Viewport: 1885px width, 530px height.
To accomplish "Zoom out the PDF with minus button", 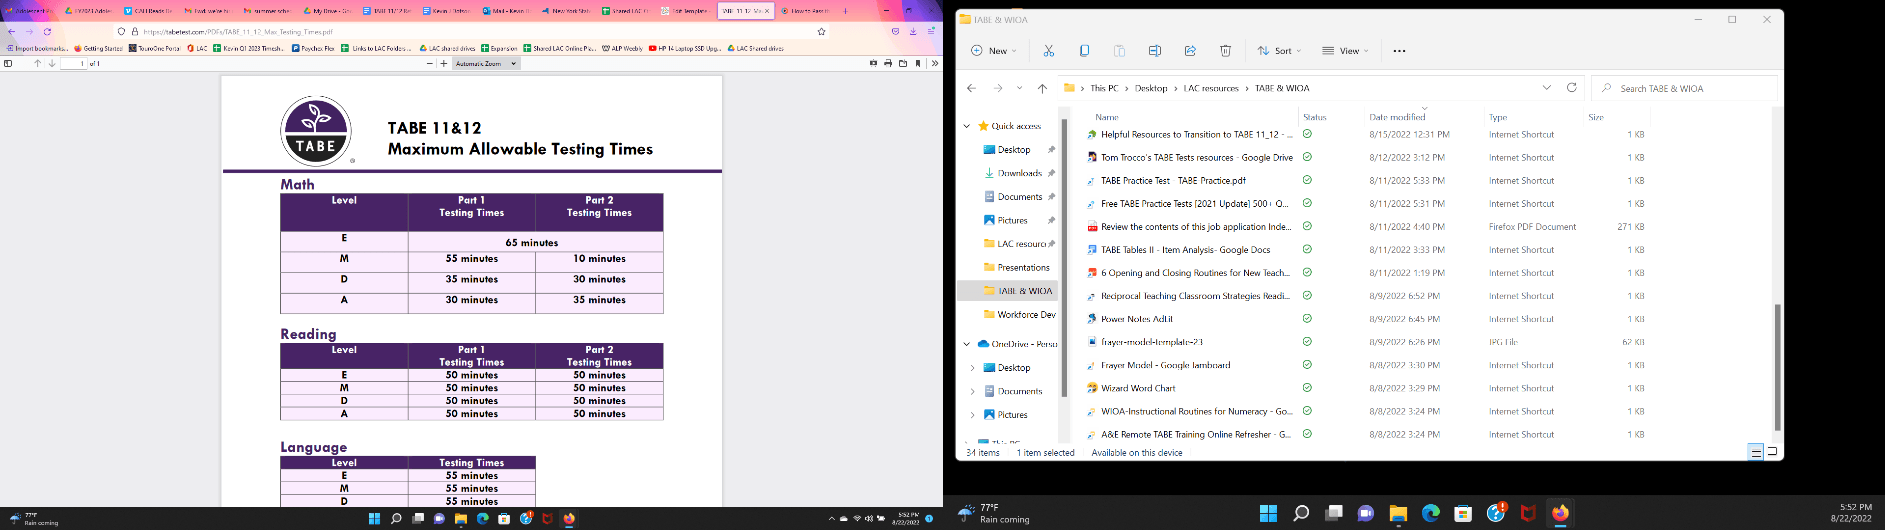I will point(430,63).
